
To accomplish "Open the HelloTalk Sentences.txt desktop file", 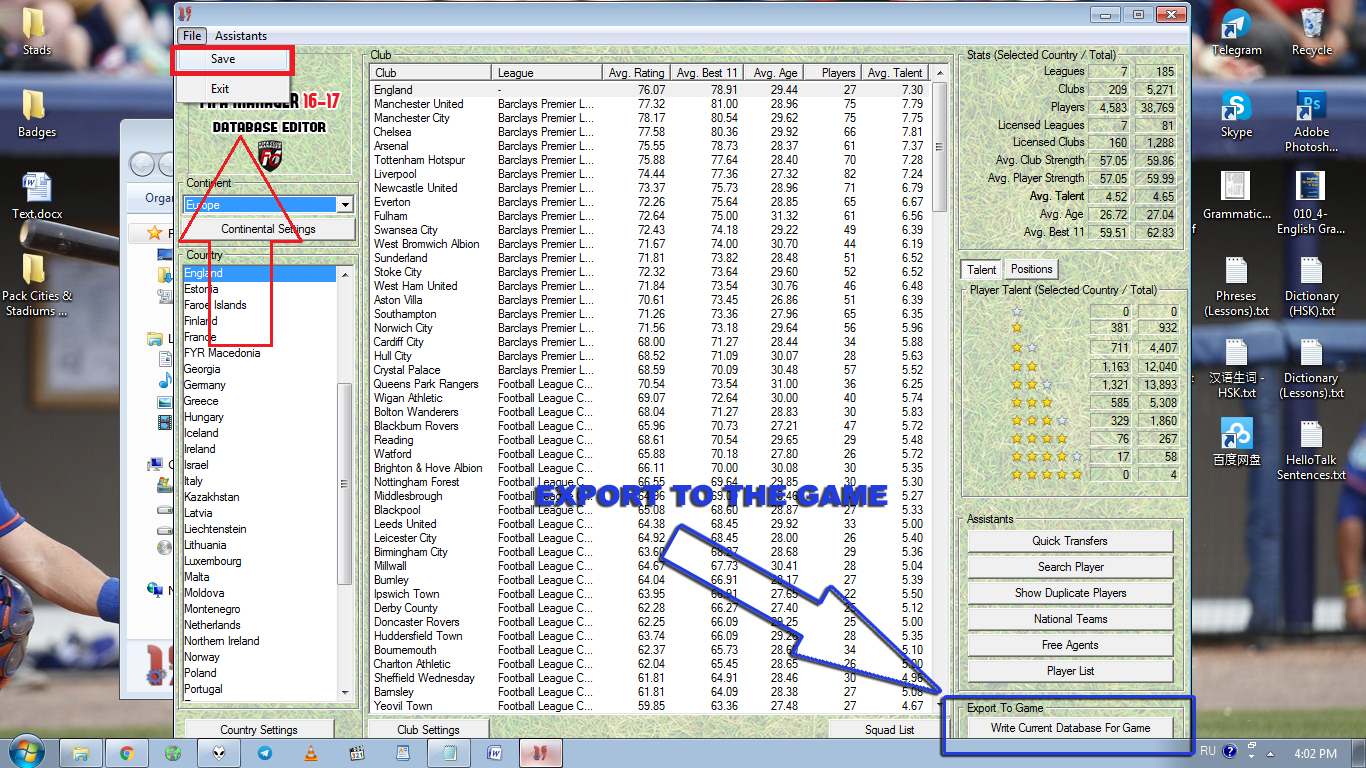I will pos(1311,449).
